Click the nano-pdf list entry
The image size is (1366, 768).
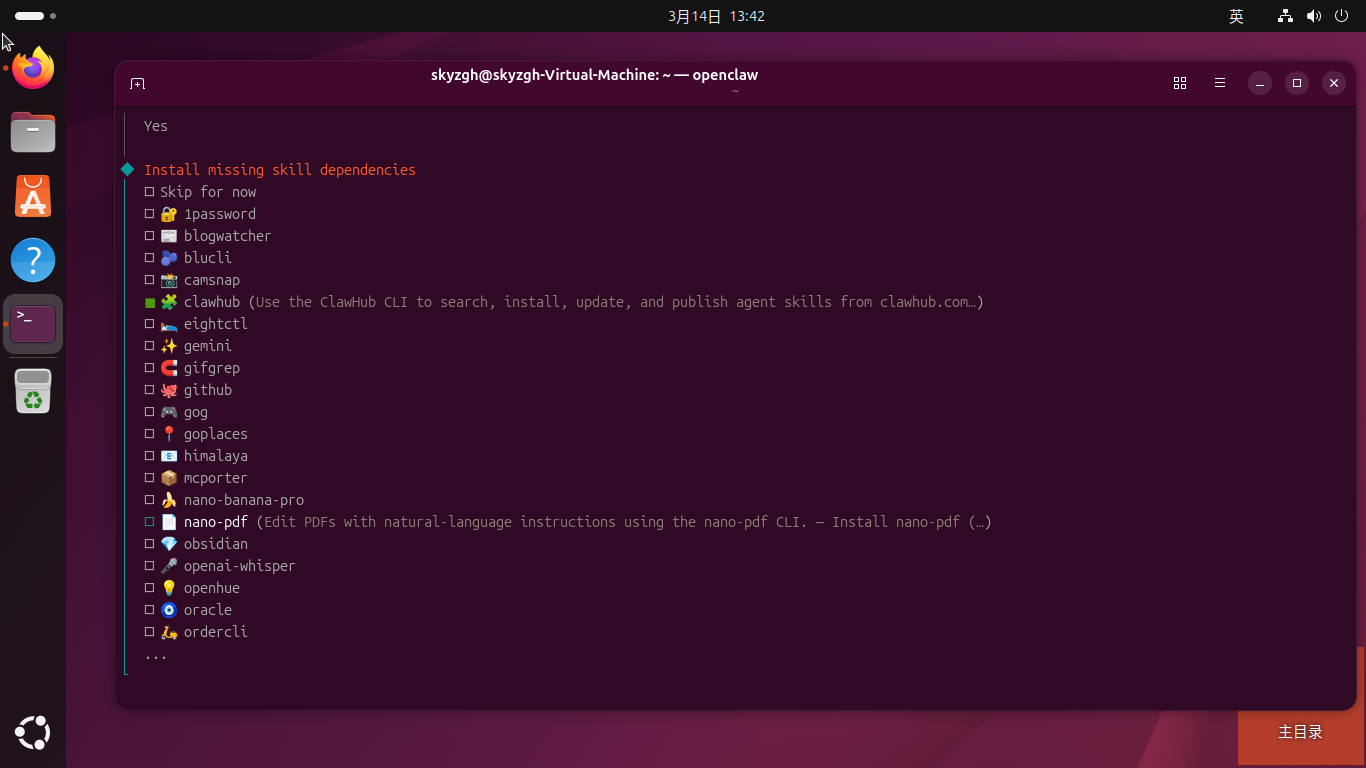tap(215, 522)
